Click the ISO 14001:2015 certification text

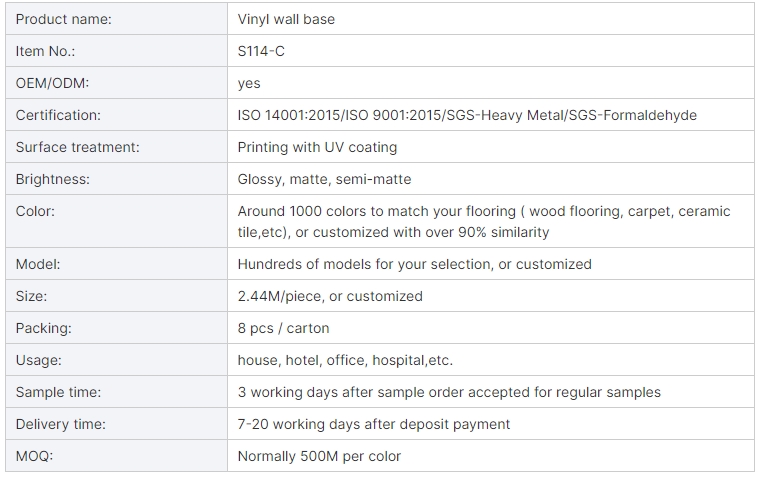pos(293,115)
